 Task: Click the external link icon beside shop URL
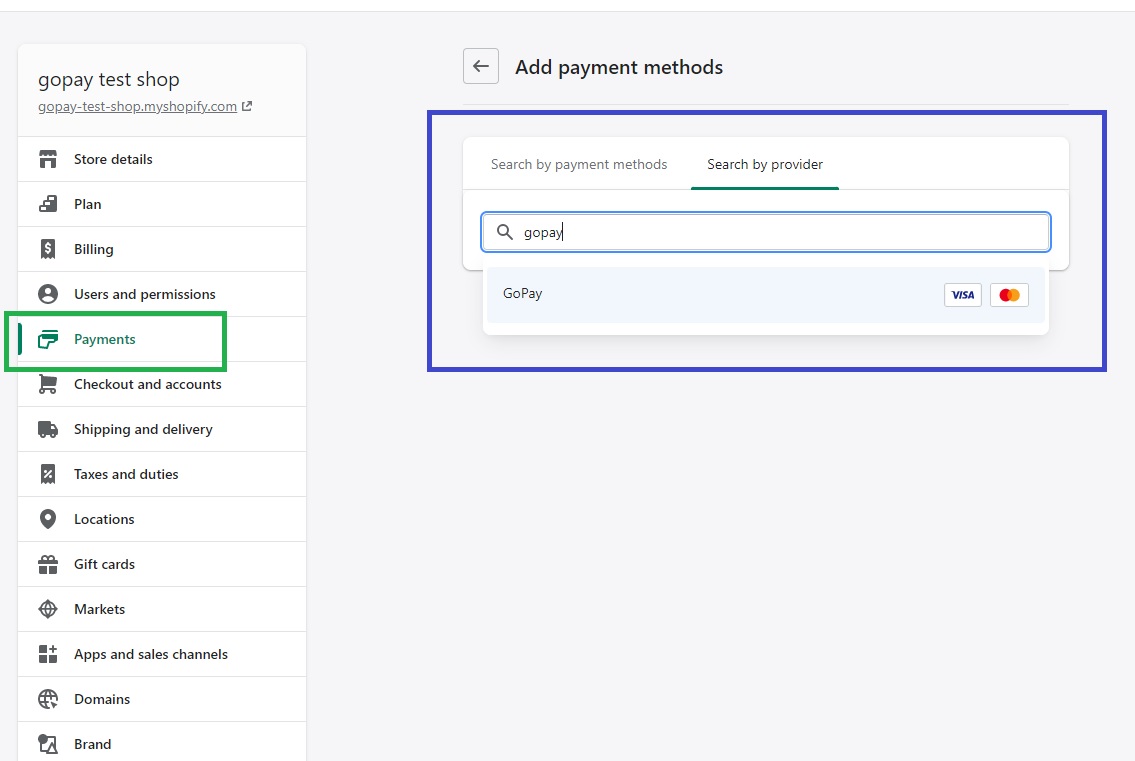[247, 106]
